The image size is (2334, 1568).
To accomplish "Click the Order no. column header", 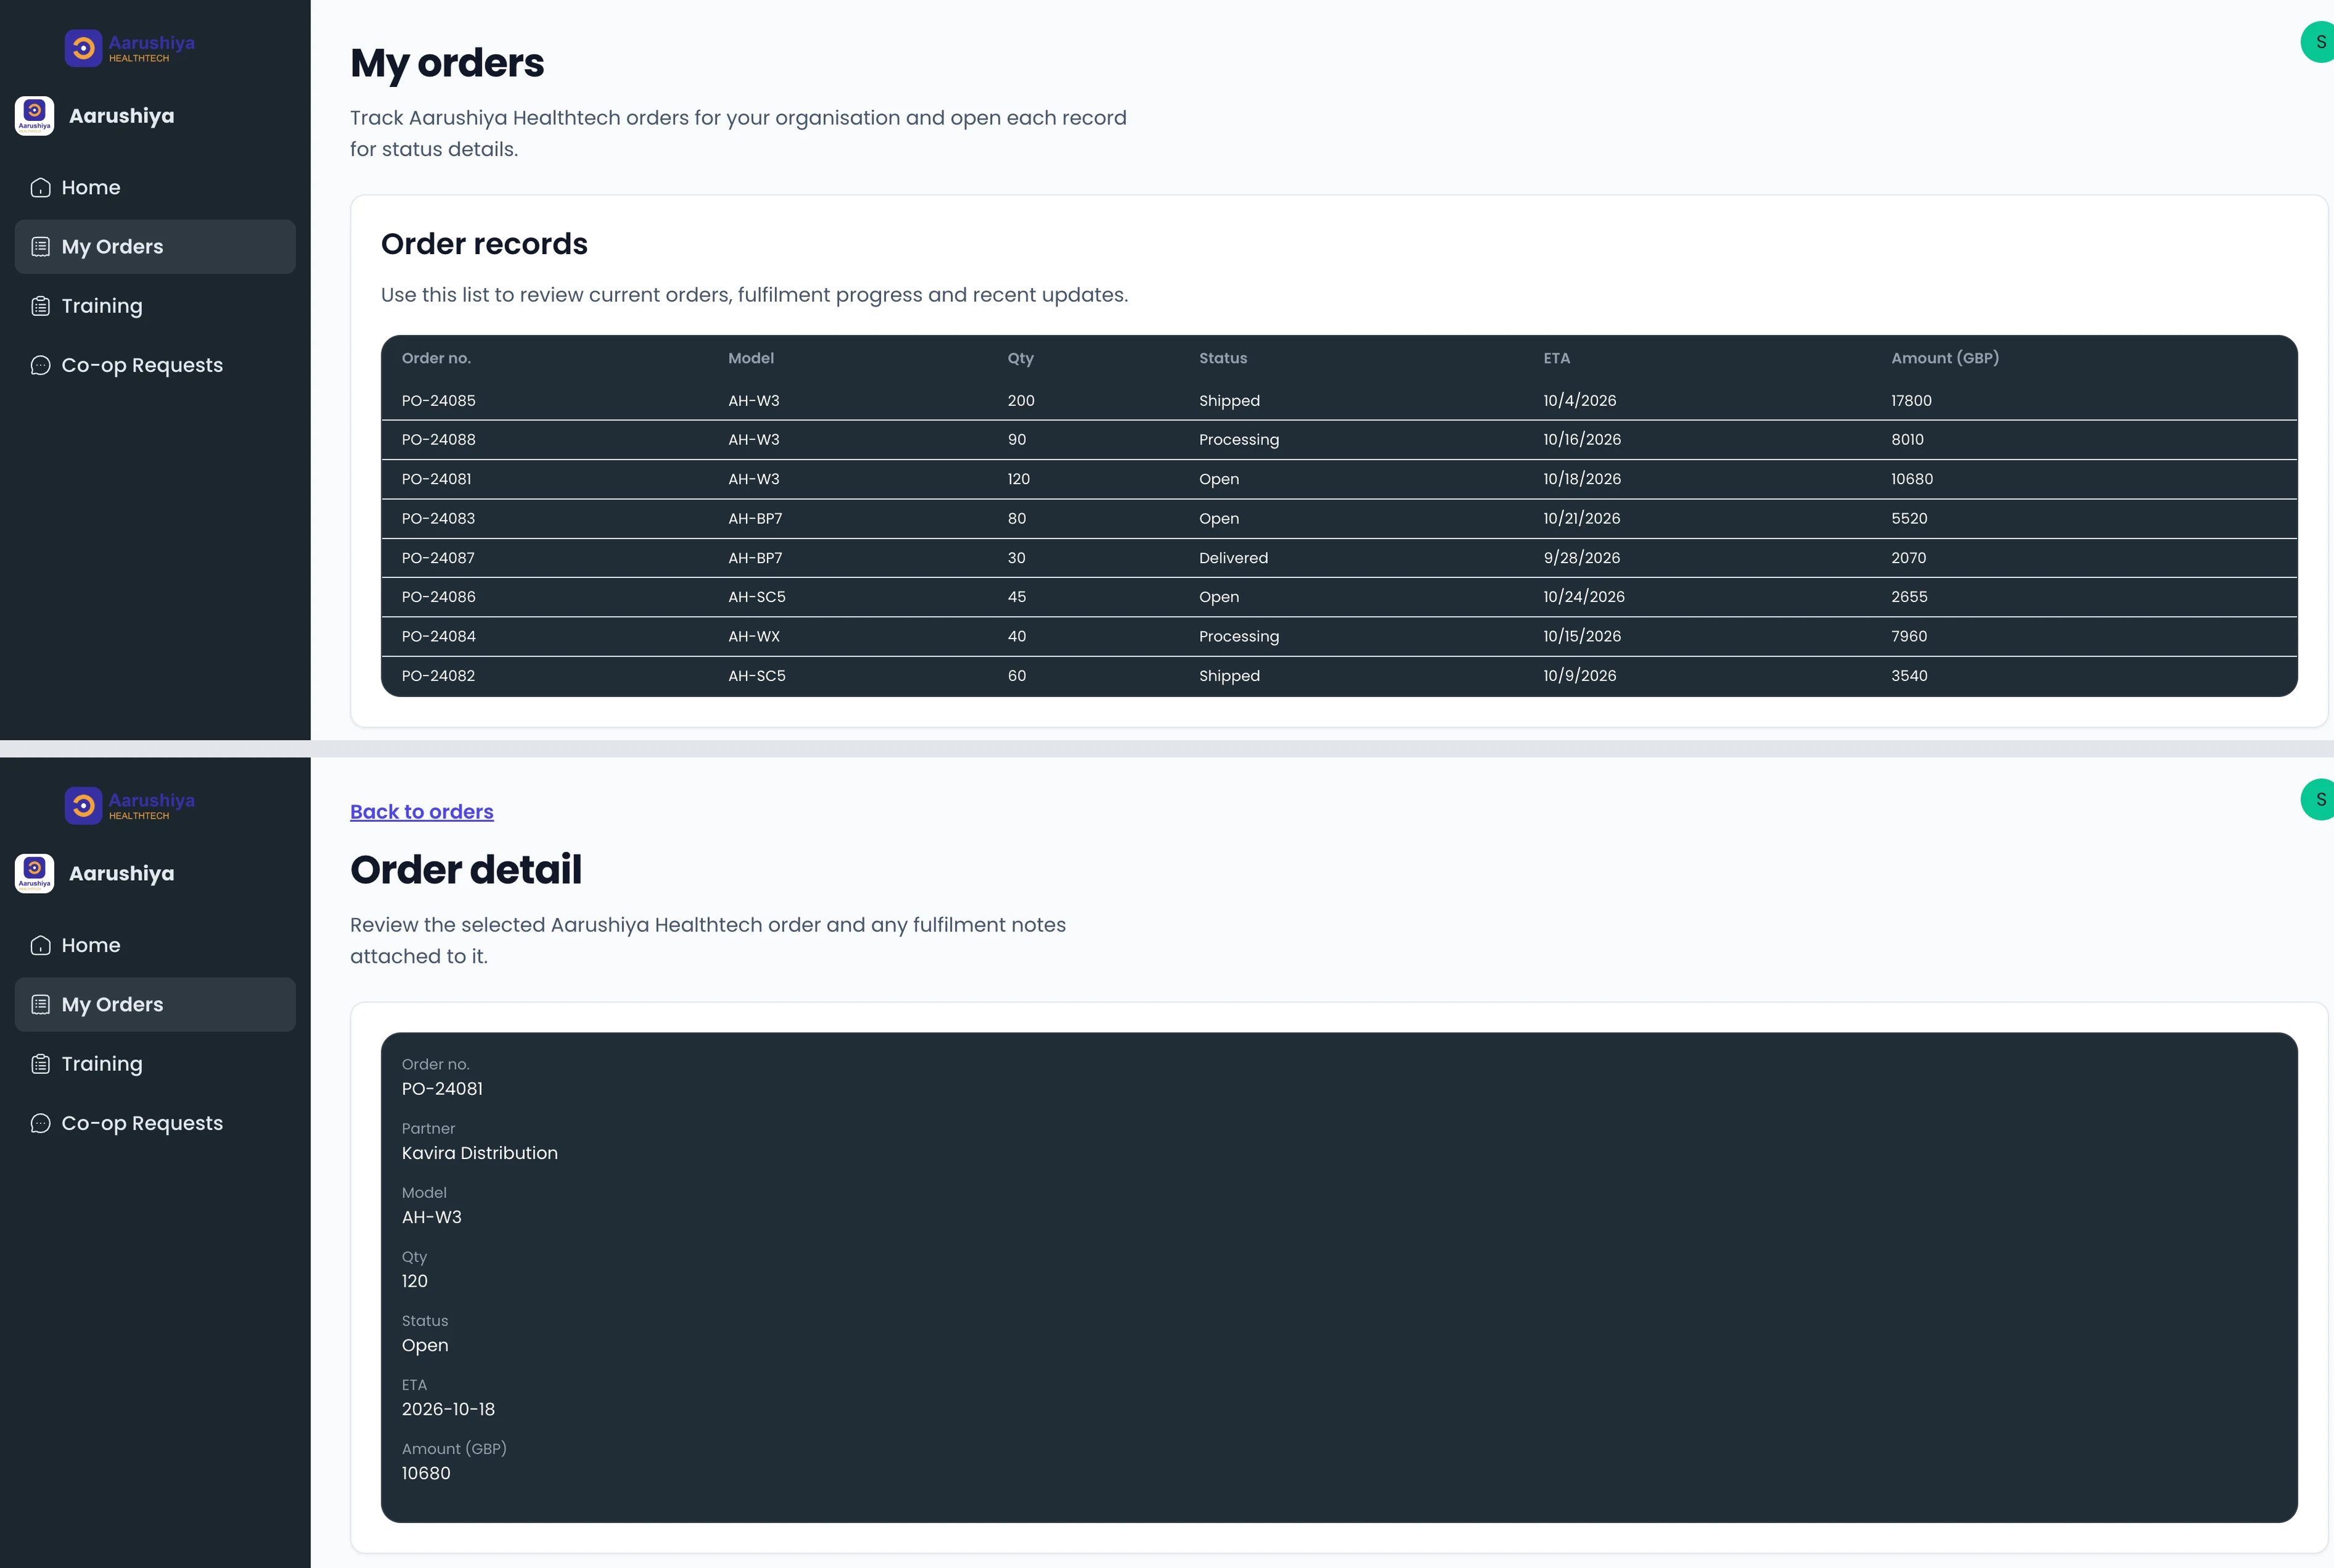I will coord(436,358).
